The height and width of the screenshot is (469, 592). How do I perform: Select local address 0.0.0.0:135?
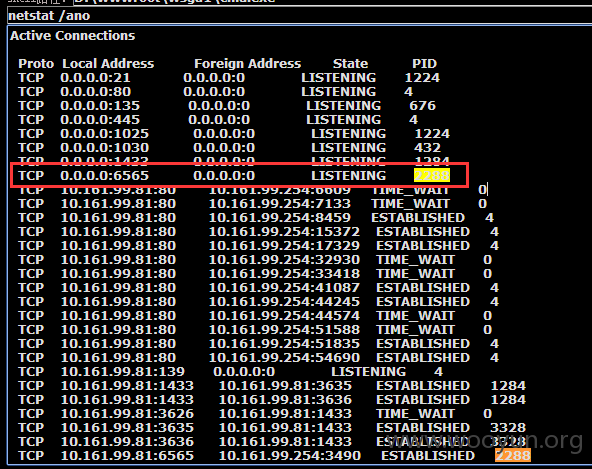100,105
